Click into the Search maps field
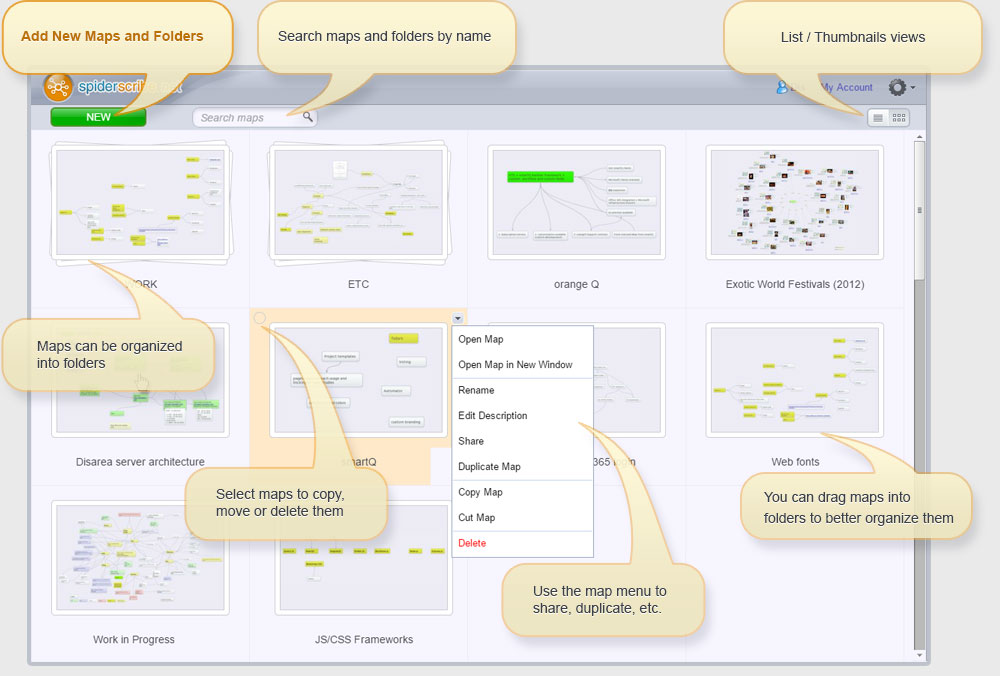 click(x=248, y=118)
